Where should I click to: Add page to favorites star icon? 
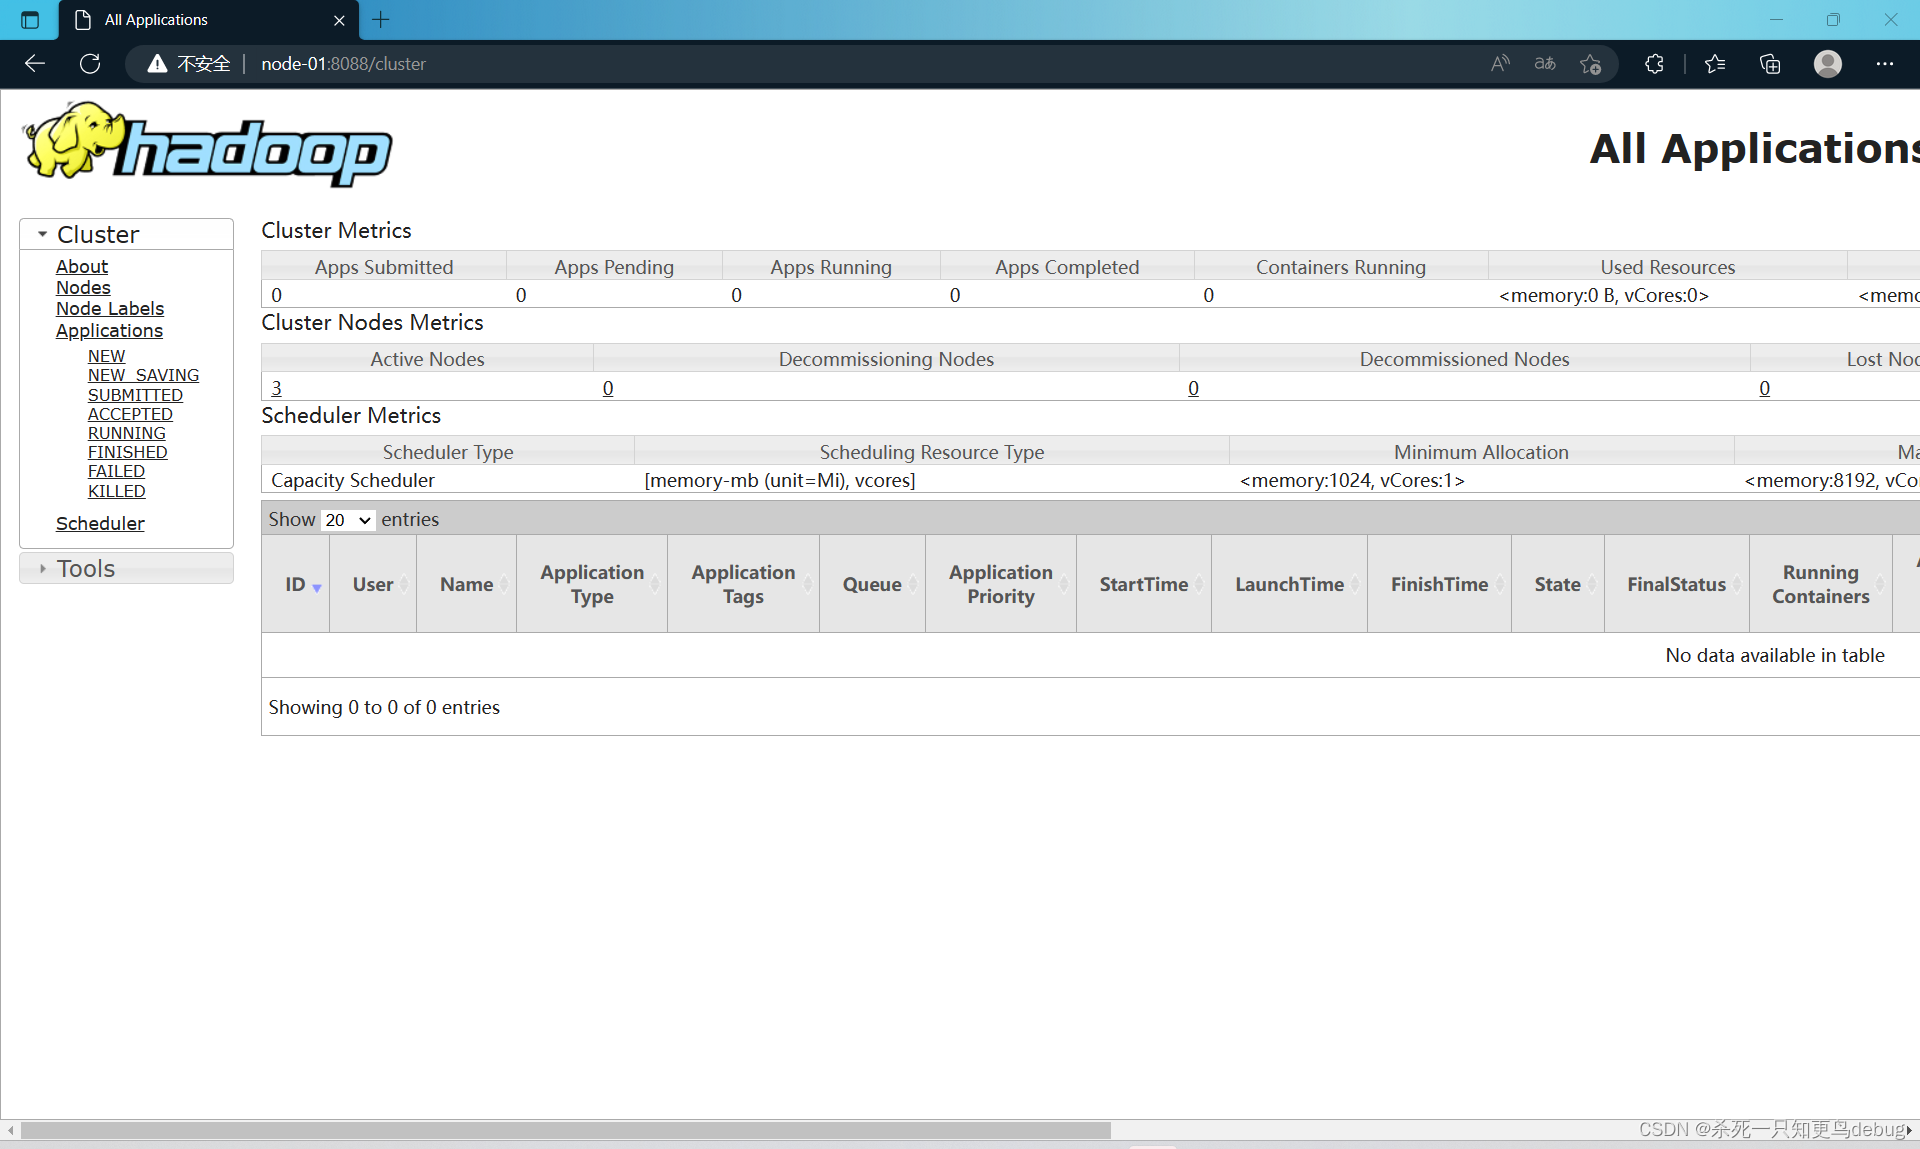(1591, 64)
